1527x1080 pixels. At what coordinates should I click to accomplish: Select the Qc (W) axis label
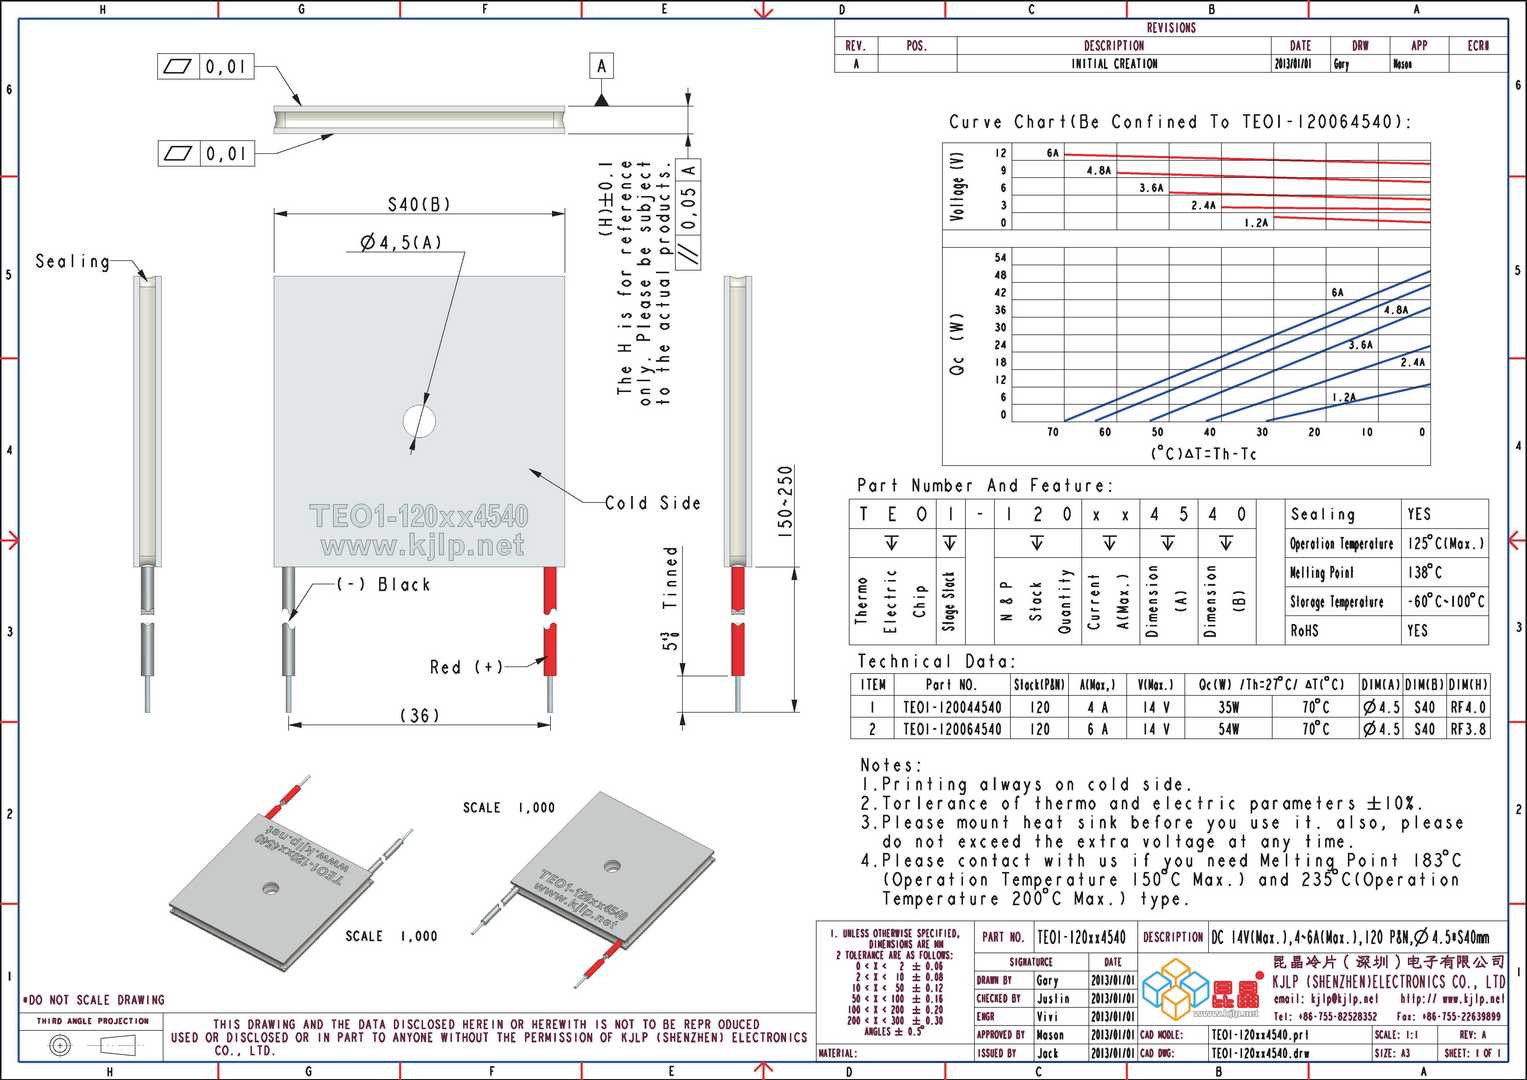(957, 344)
